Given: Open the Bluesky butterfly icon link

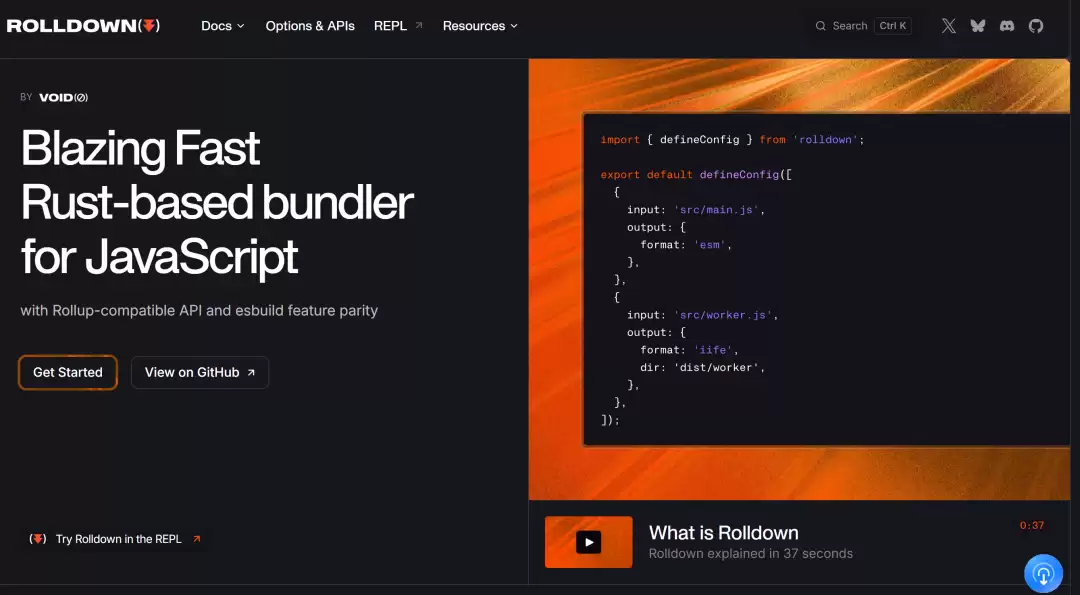Looking at the screenshot, I should (x=977, y=26).
